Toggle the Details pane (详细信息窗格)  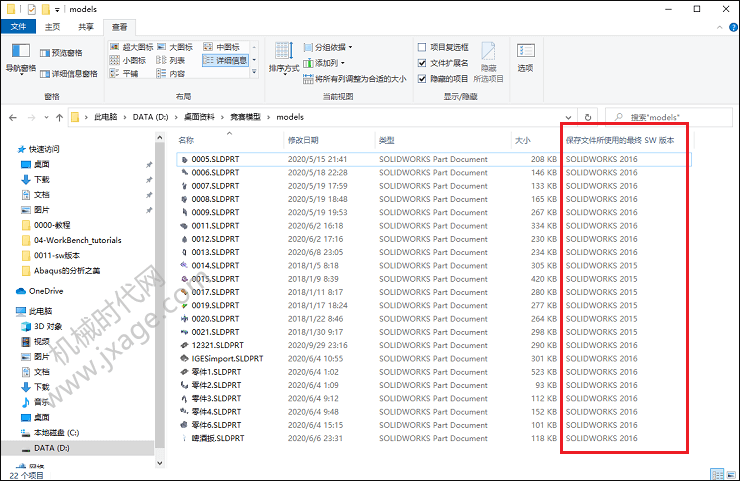(x=69, y=74)
